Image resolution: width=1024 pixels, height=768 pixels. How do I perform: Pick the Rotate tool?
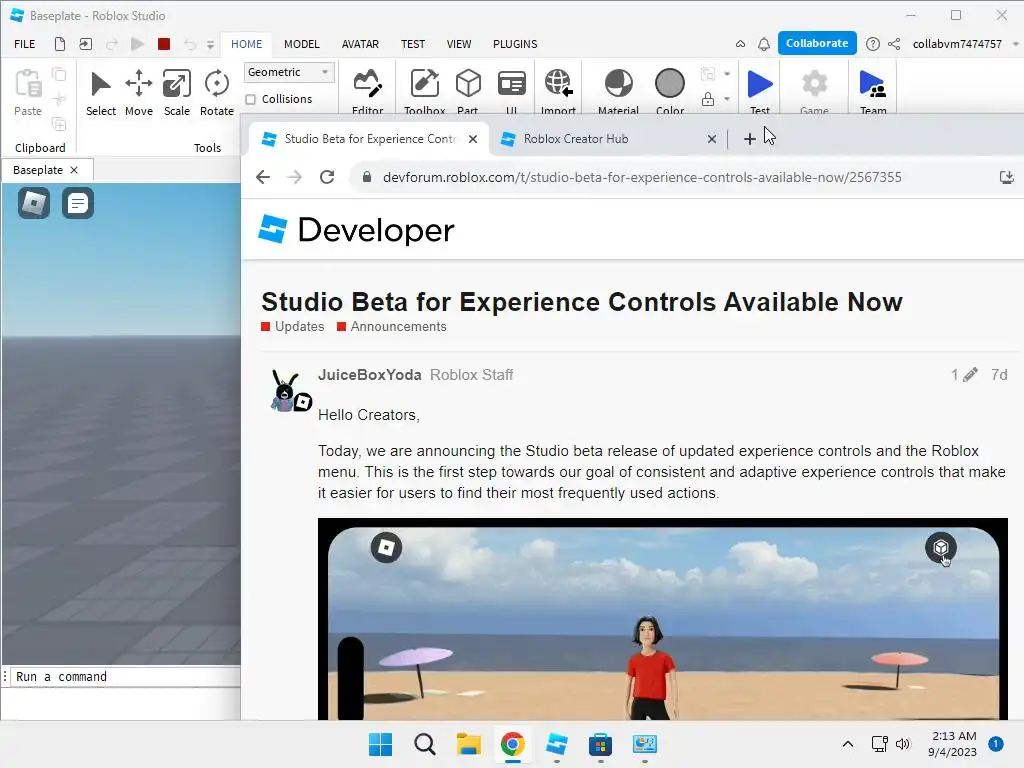click(x=217, y=93)
